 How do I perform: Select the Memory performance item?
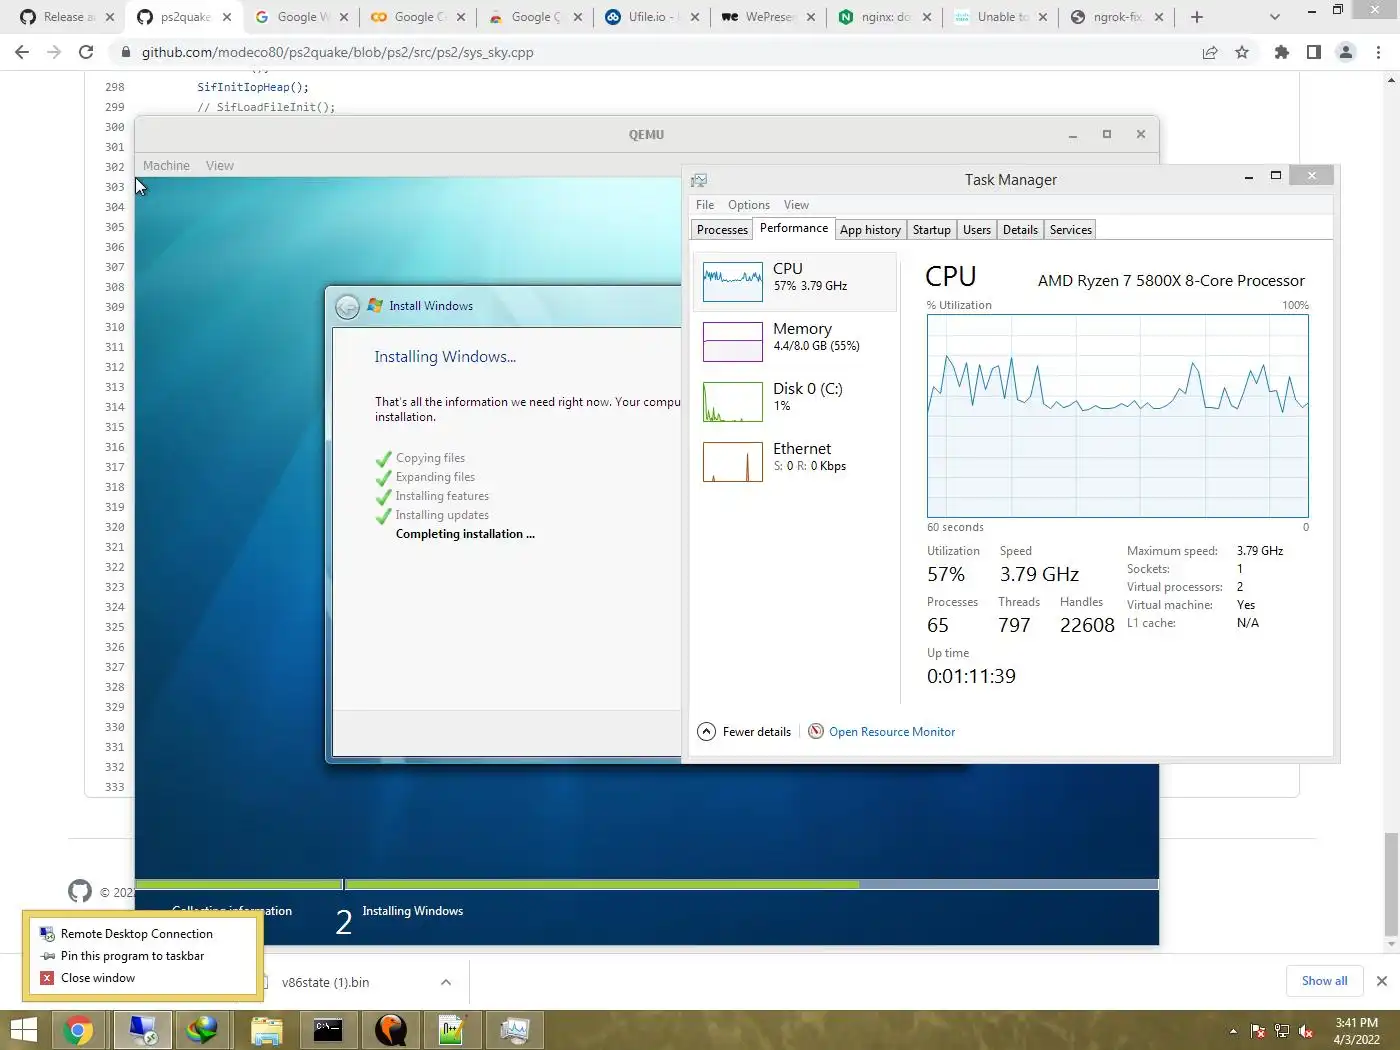795,341
